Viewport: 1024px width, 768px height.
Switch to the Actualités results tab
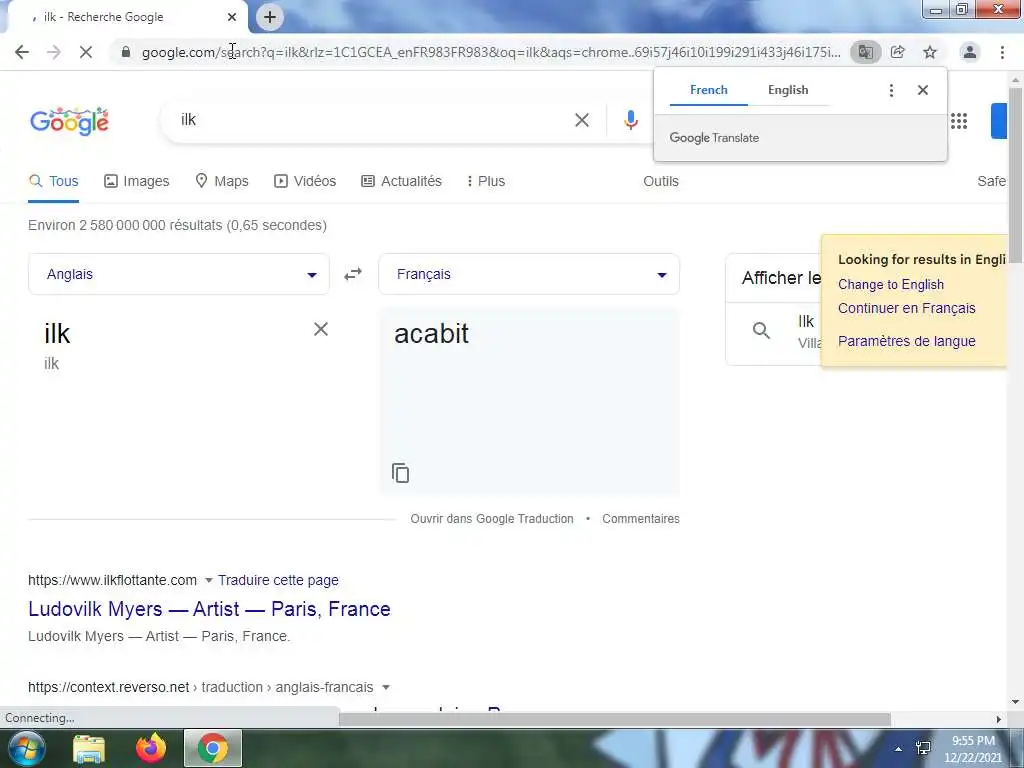(402, 182)
